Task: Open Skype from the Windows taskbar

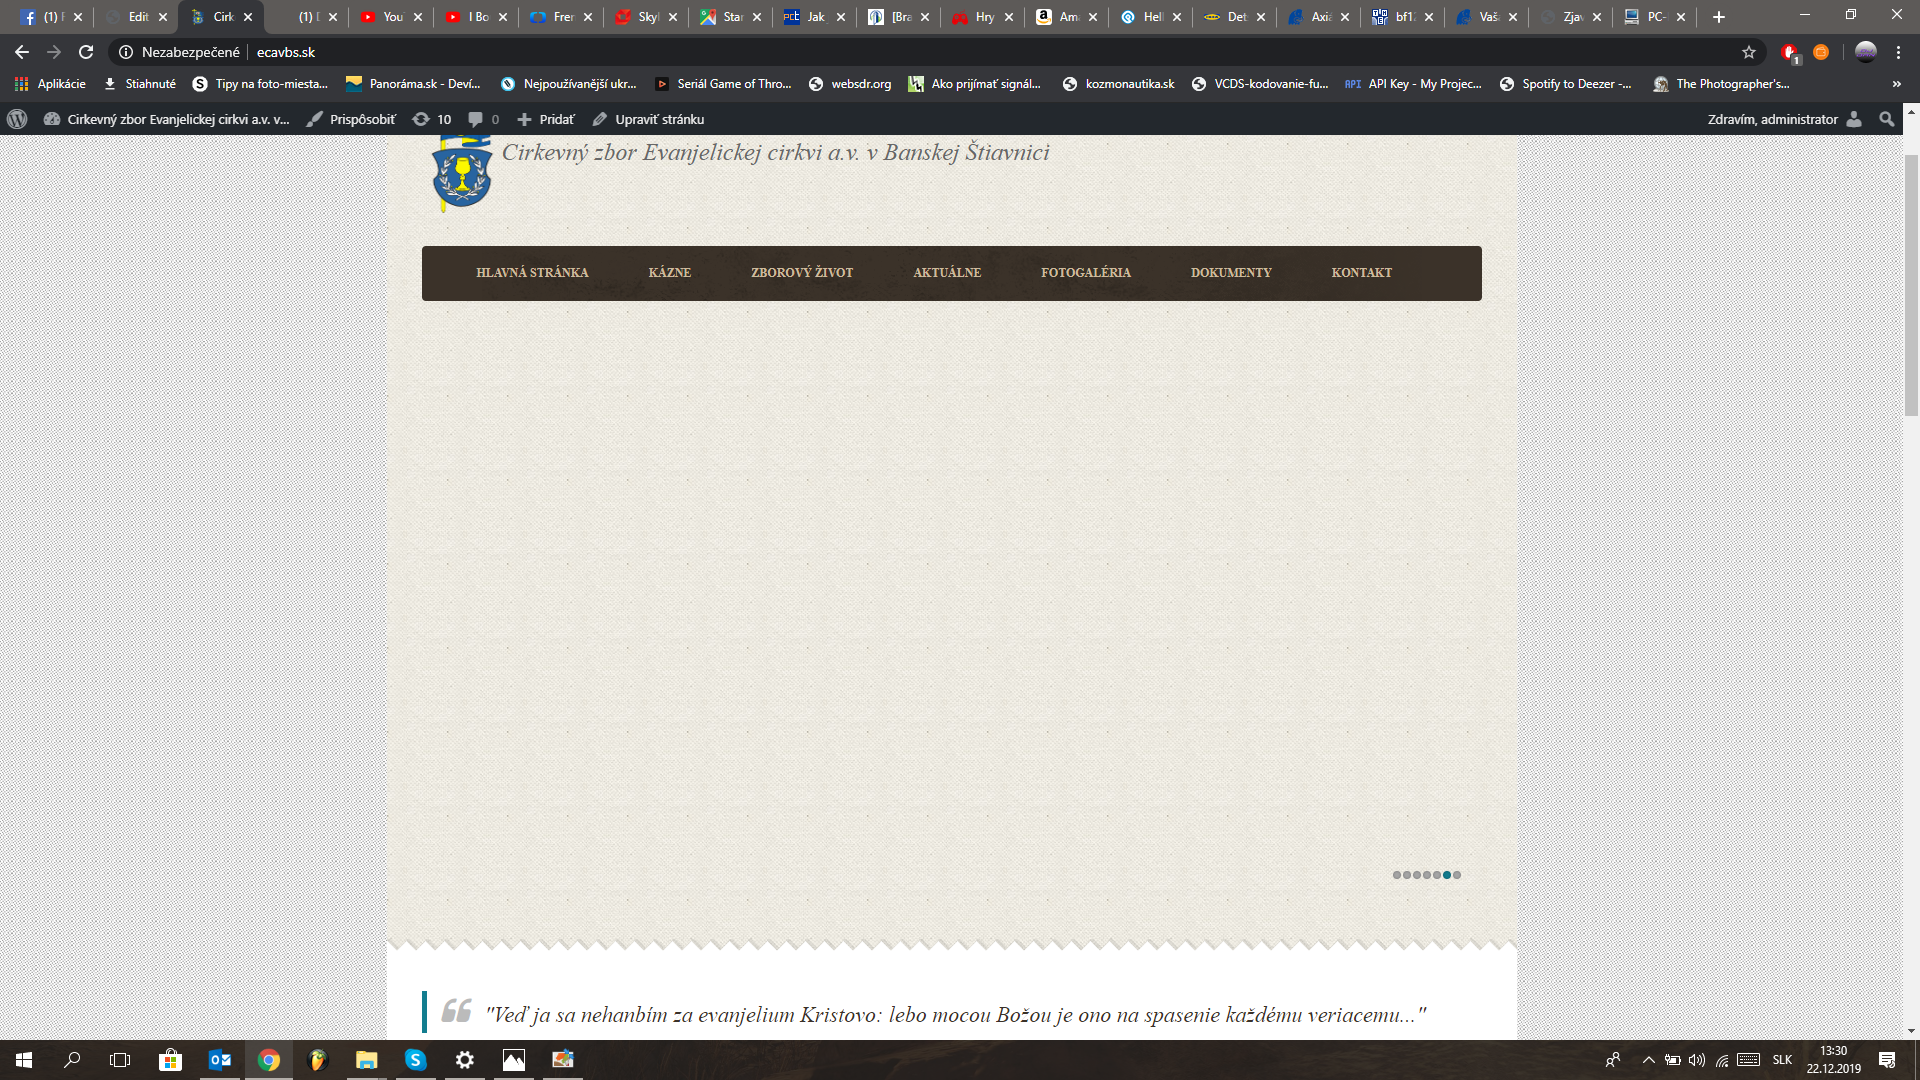Action: point(415,1060)
